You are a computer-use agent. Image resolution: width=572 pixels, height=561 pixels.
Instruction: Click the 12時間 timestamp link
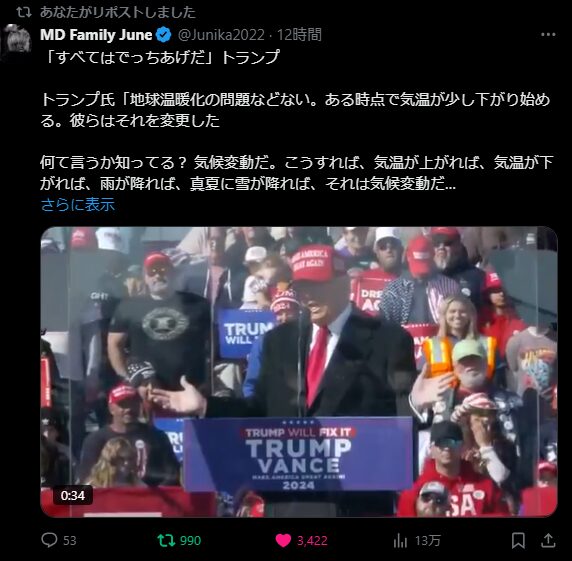point(299,35)
